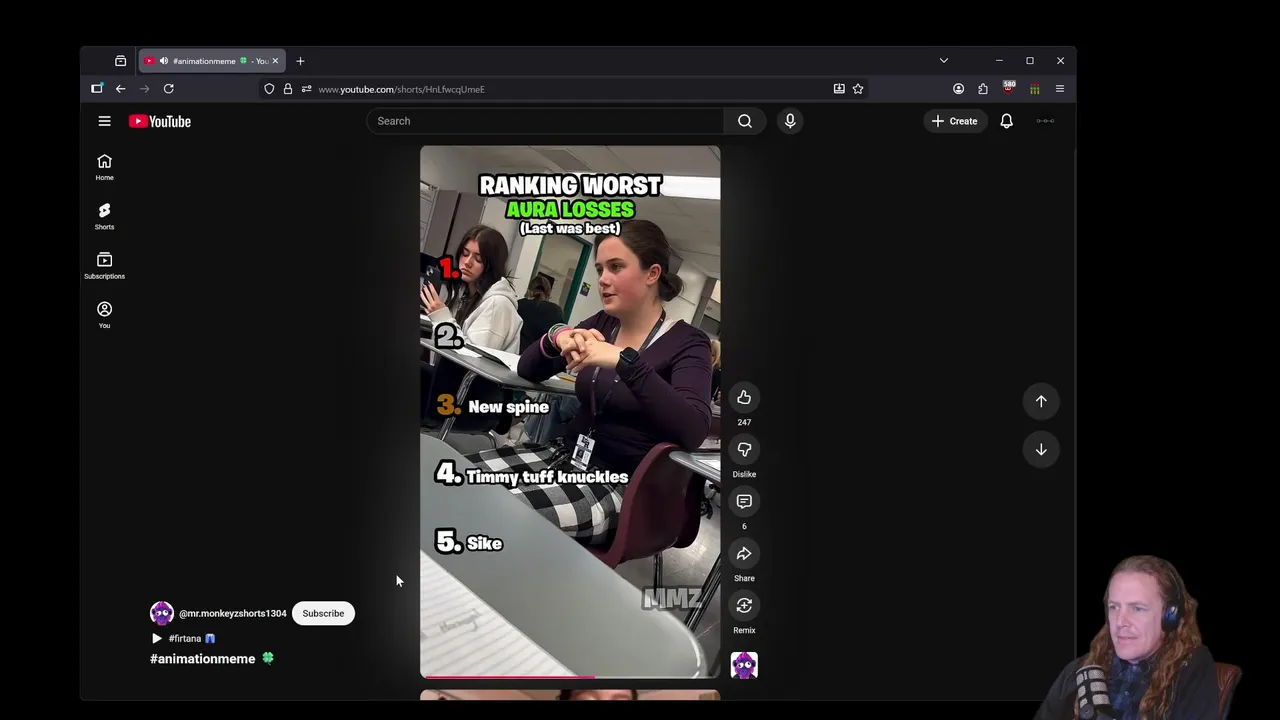The width and height of the screenshot is (1280, 720).
Task: Open the browser extensions puzzle icon
Action: tap(983, 89)
